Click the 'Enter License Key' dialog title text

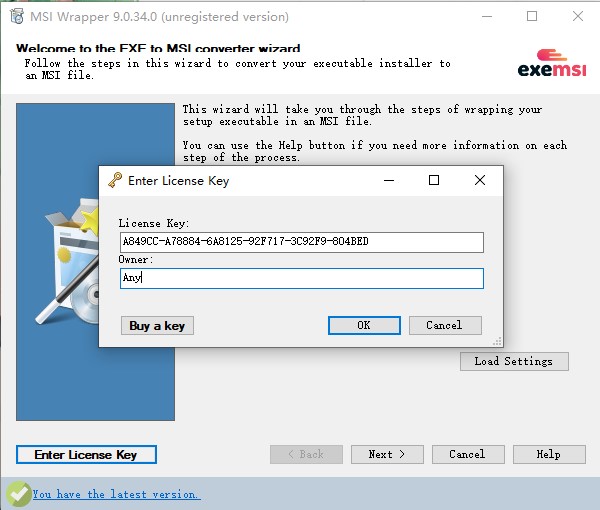point(179,181)
